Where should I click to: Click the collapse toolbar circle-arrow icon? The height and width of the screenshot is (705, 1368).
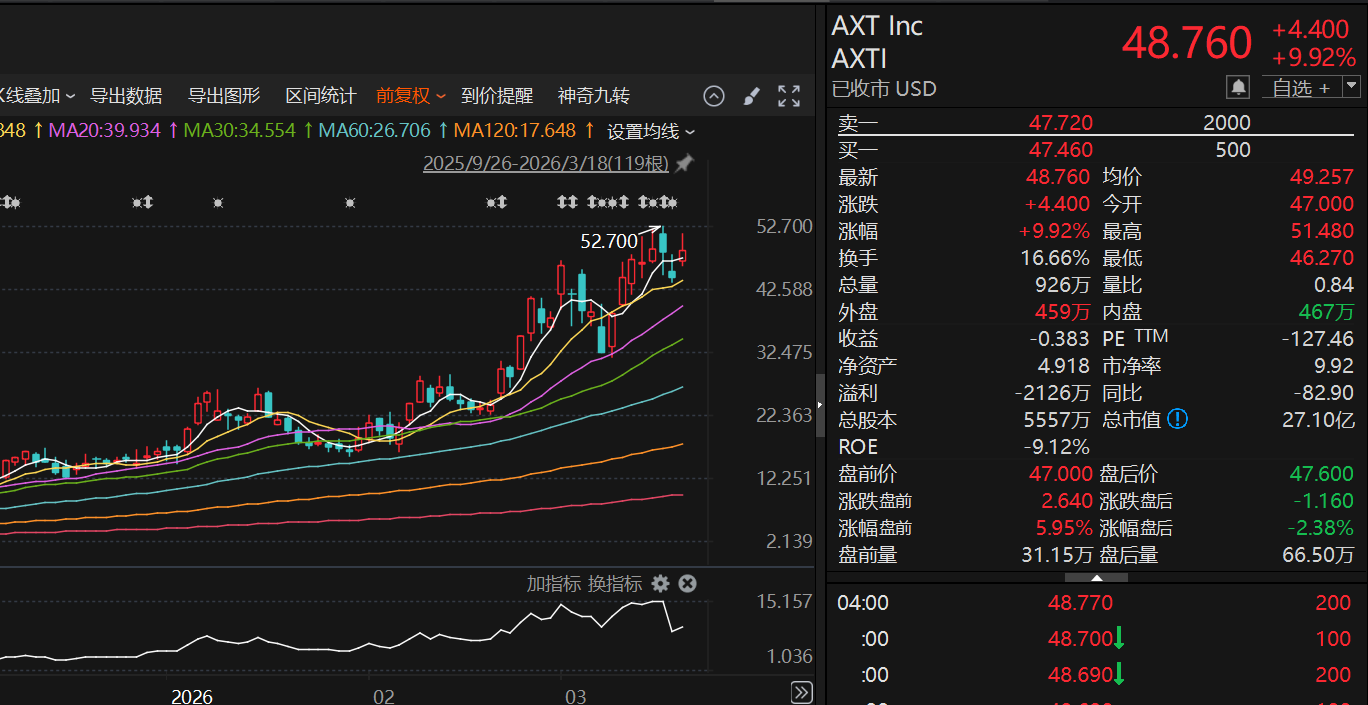click(713, 96)
